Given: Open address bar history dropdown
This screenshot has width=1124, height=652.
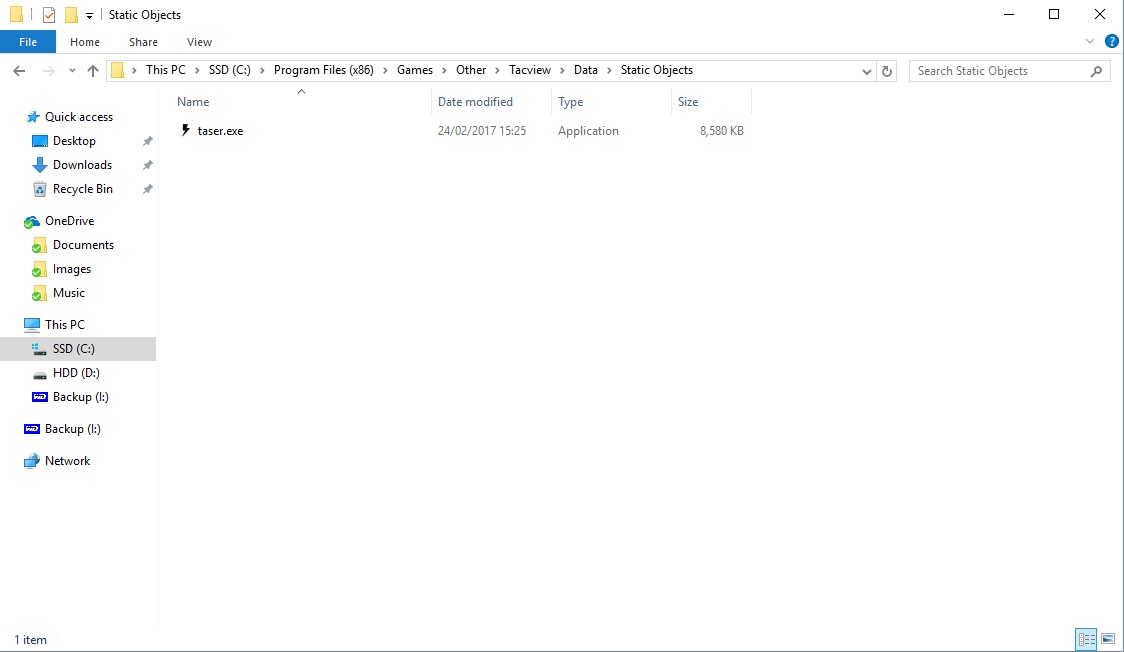Looking at the screenshot, I should click(x=867, y=71).
